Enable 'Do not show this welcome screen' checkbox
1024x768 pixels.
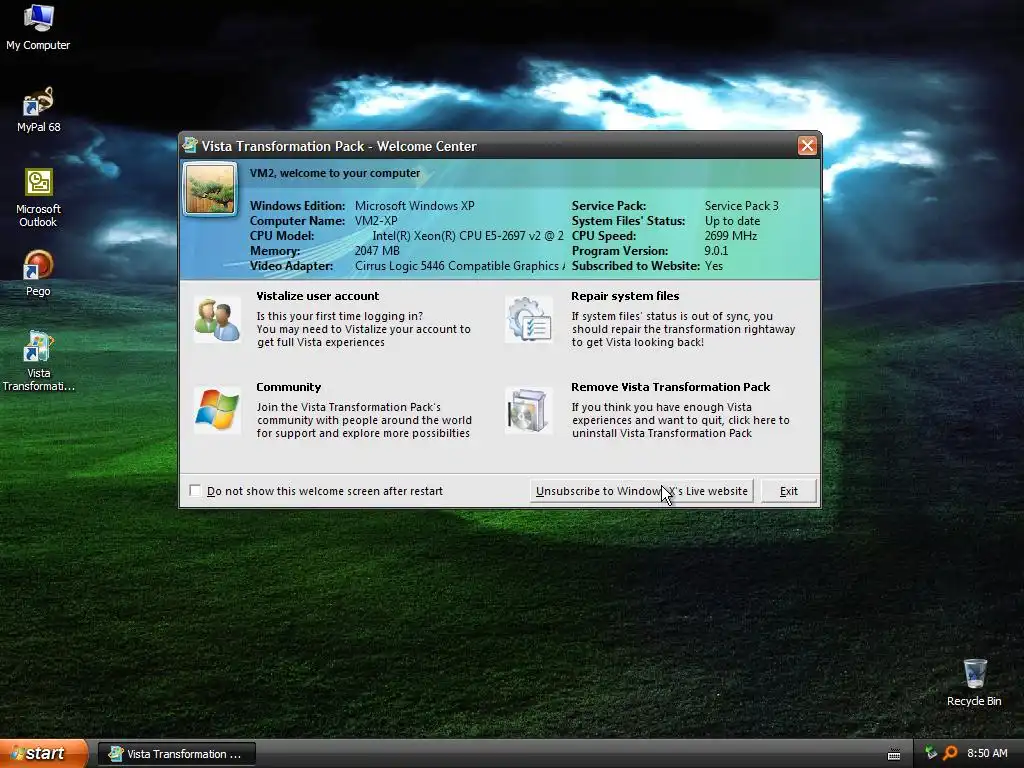click(195, 490)
